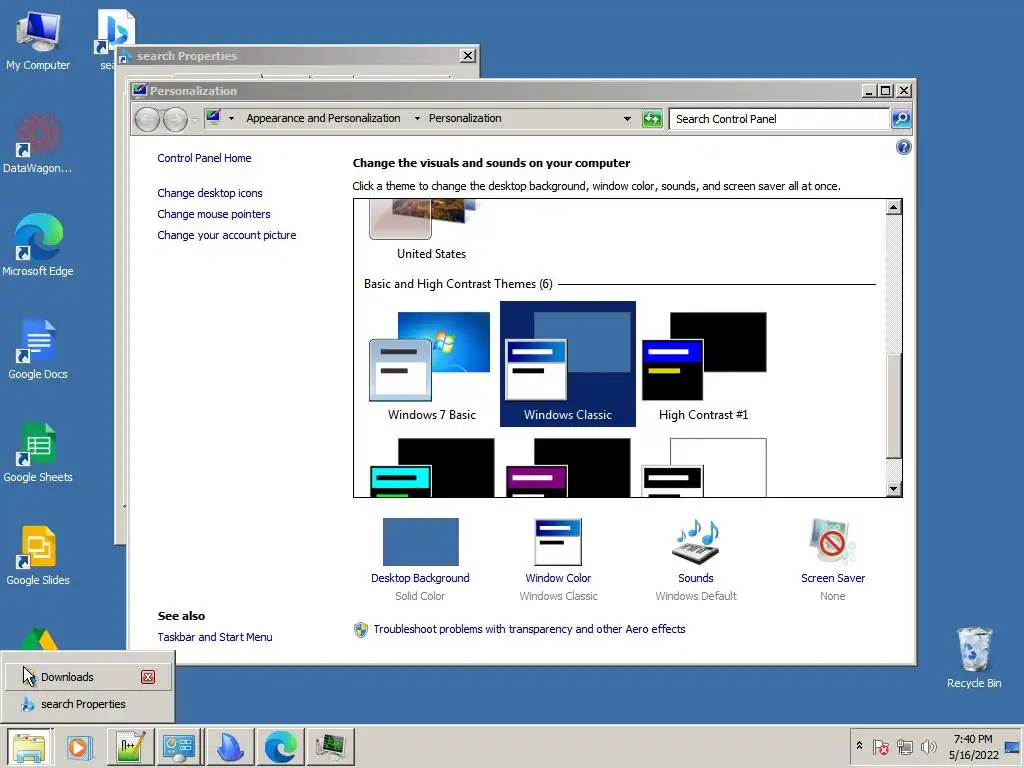This screenshot has width=1024, height=768.
Task: Select the purple high contrast theme thumbnail
Action: point(568,467)
